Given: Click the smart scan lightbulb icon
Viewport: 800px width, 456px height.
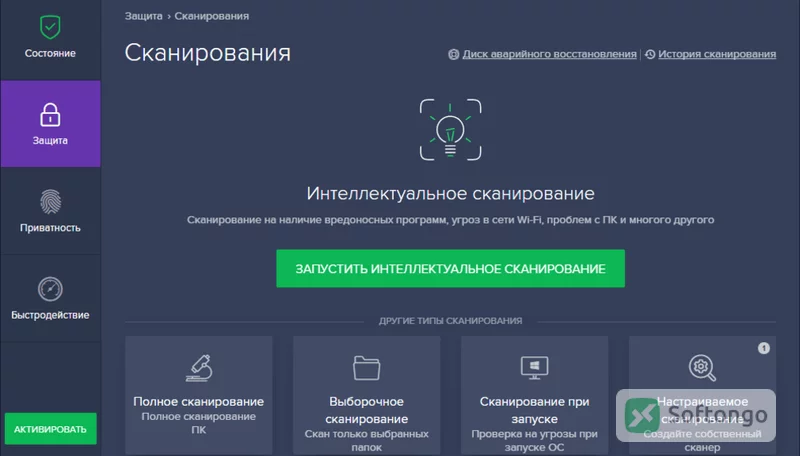Looking at the screenshot, I should tap(451, 130).
